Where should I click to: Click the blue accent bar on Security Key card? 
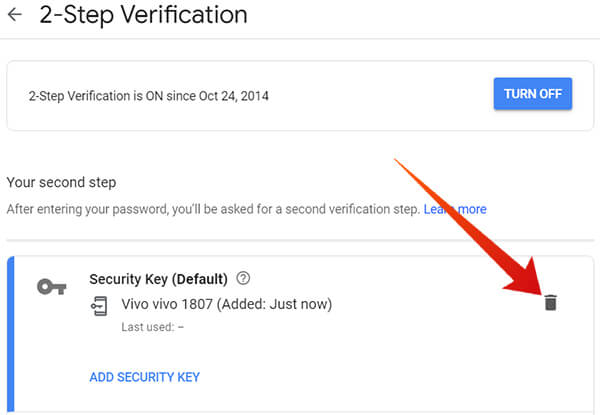pyautogui.click(x=11, y=335)
